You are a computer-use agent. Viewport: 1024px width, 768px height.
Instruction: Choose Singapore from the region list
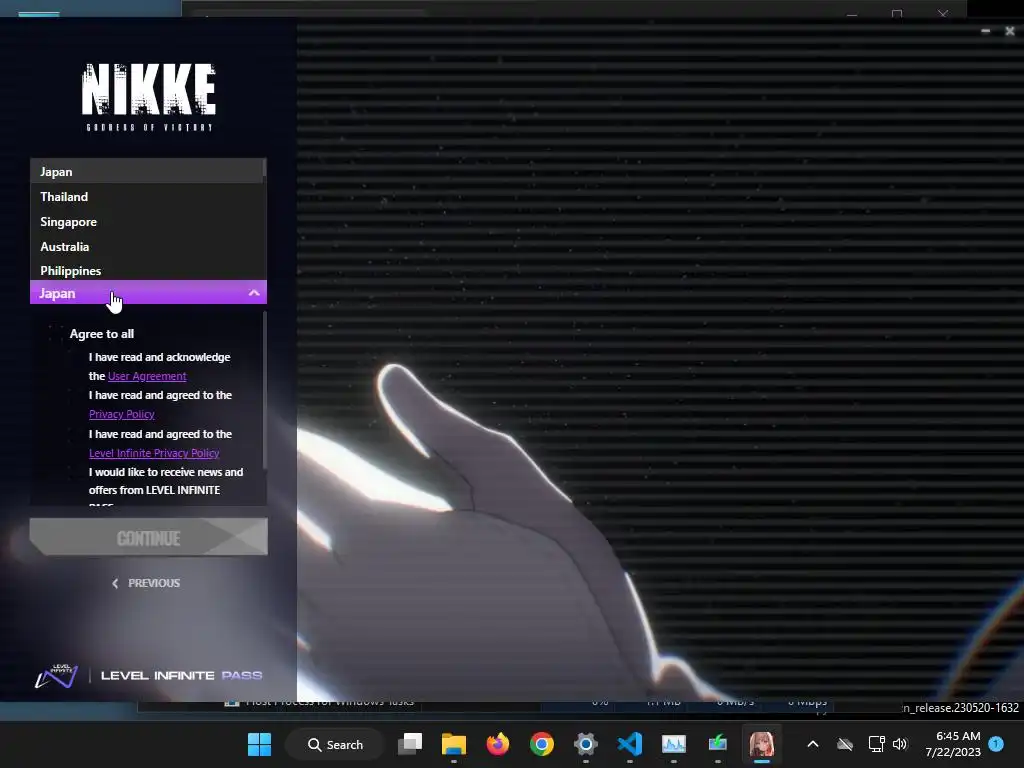146,221
